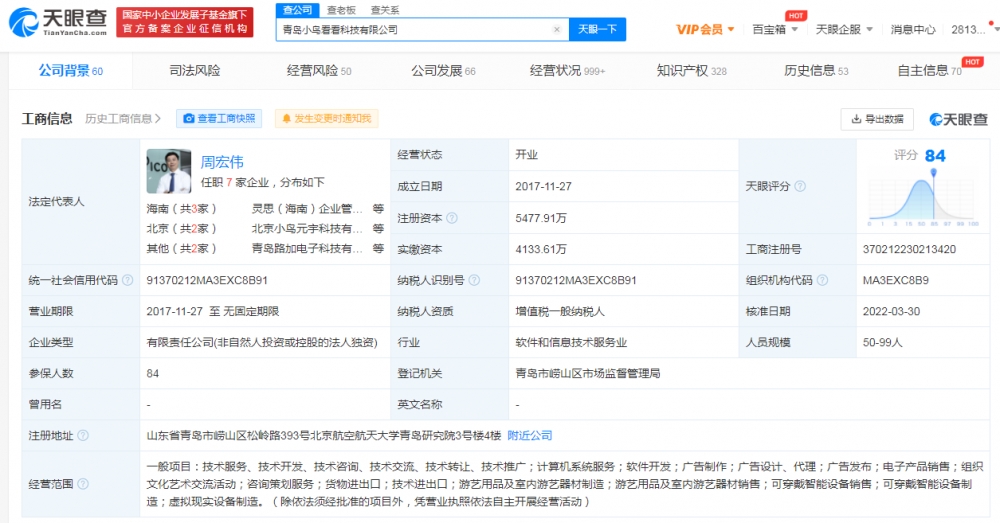The width and height of the screenshot is (1000, 523).
Task: Click registered capital value 5477.91万
Action: click(541, 218)
